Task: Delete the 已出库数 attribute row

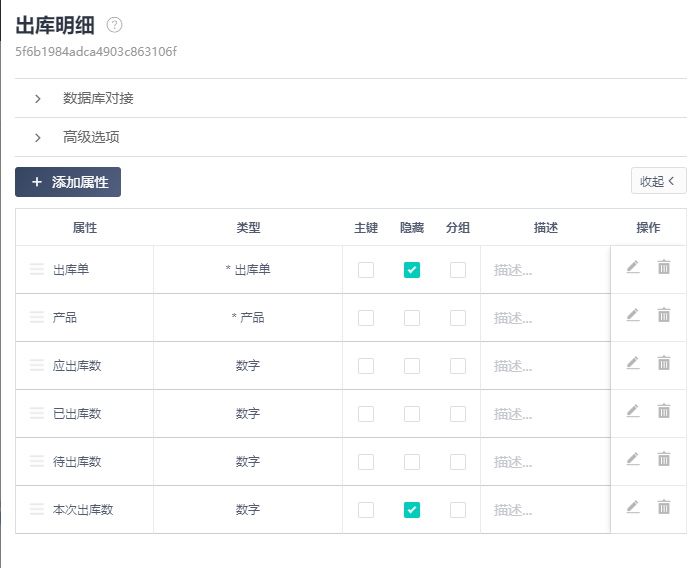Action: (664, 411)
